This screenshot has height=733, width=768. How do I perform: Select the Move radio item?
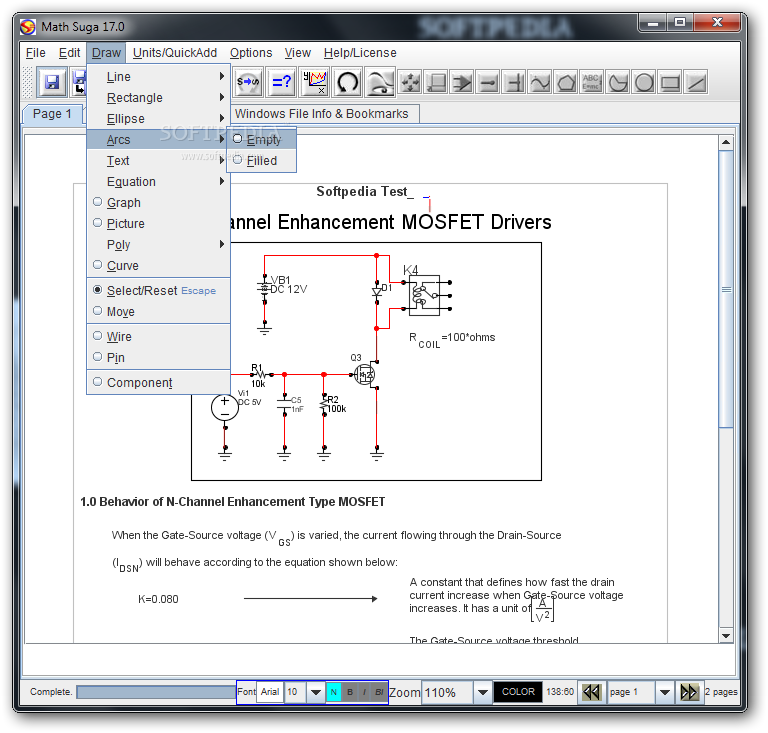tap(158, 311)
